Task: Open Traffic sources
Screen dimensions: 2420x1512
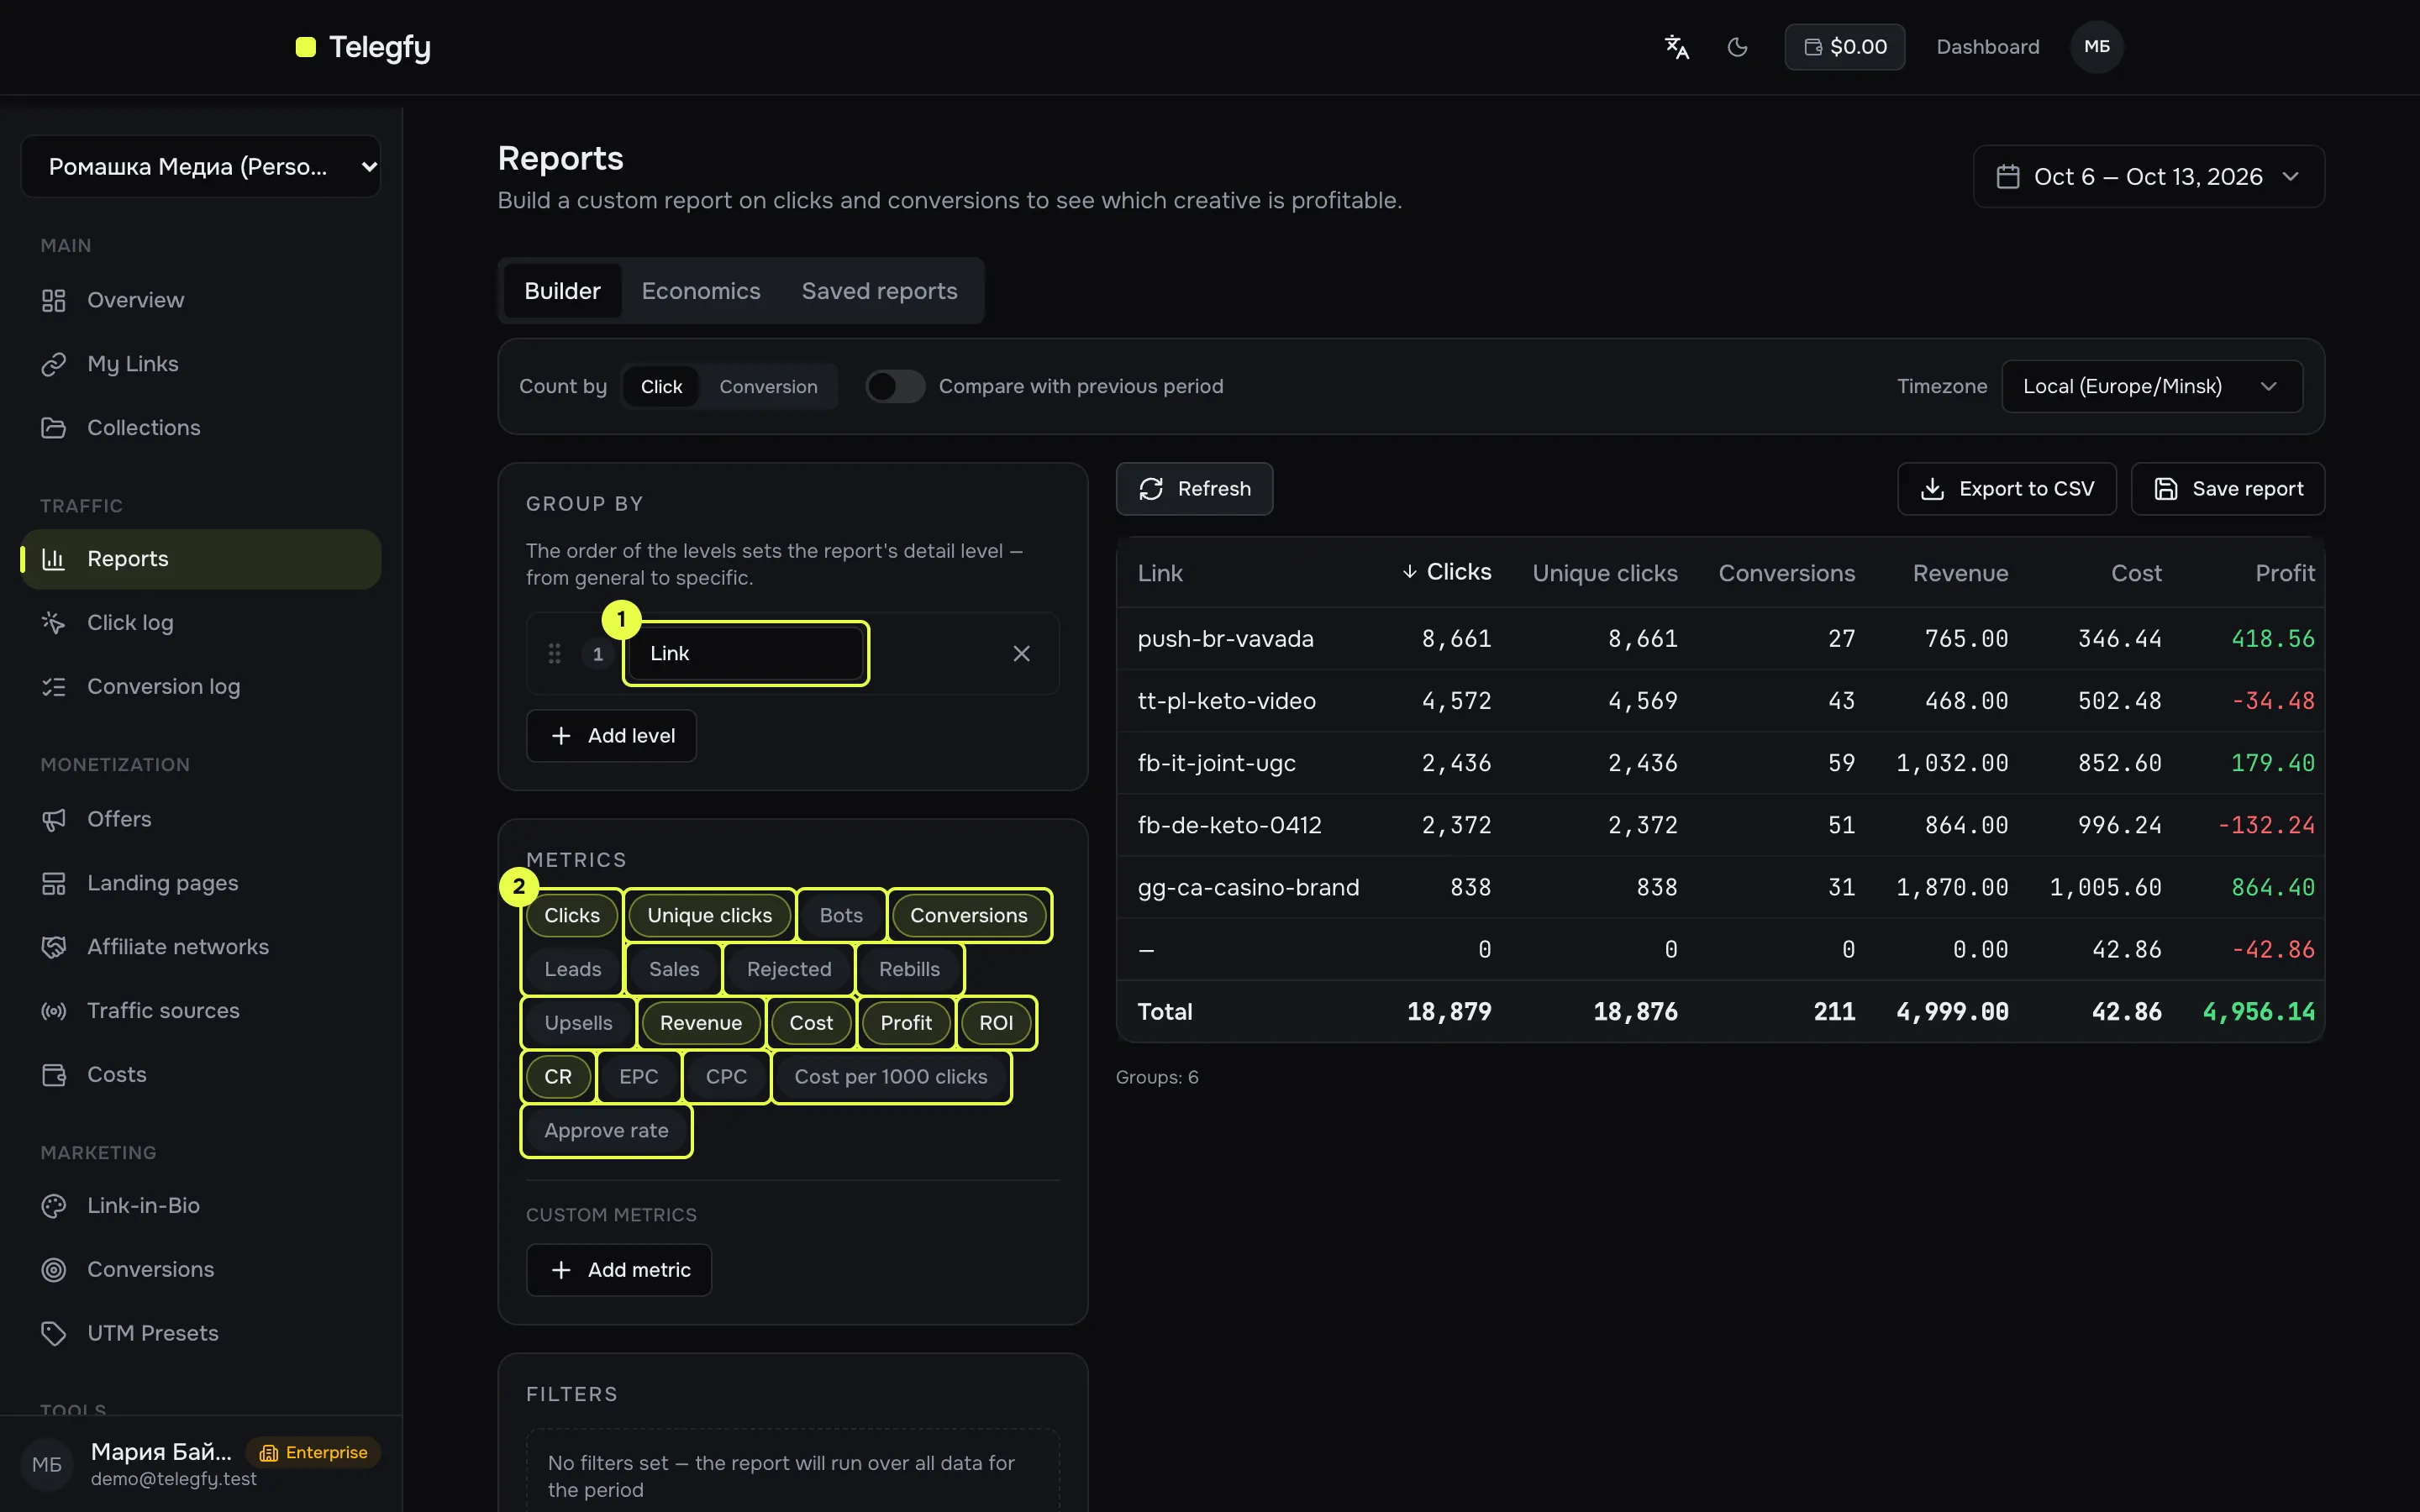Action: click(x=200, y=1011)
